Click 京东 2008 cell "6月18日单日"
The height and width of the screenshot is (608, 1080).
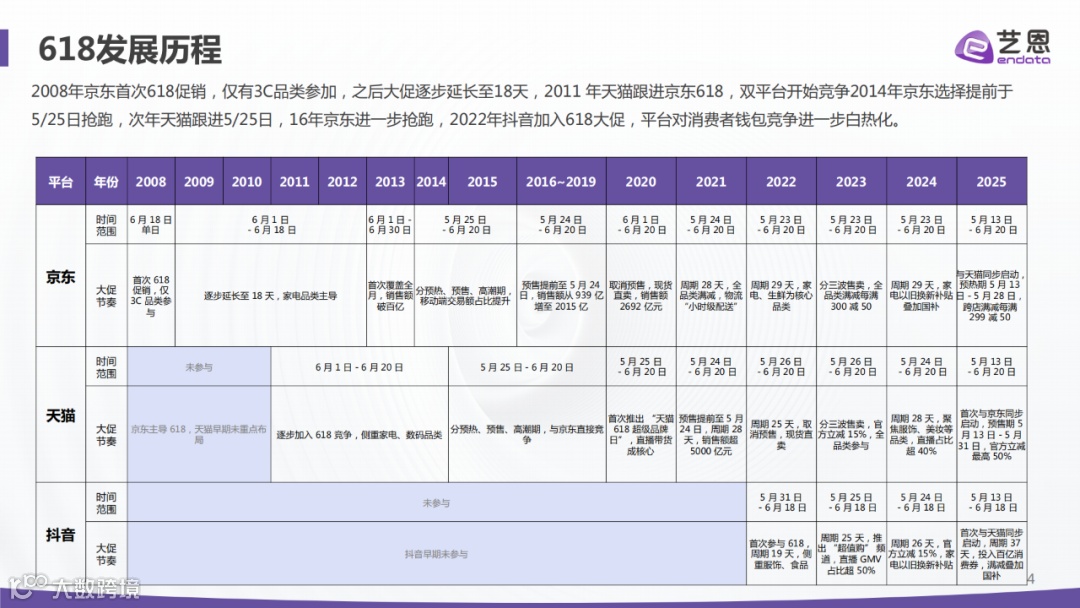pos(151,224)
